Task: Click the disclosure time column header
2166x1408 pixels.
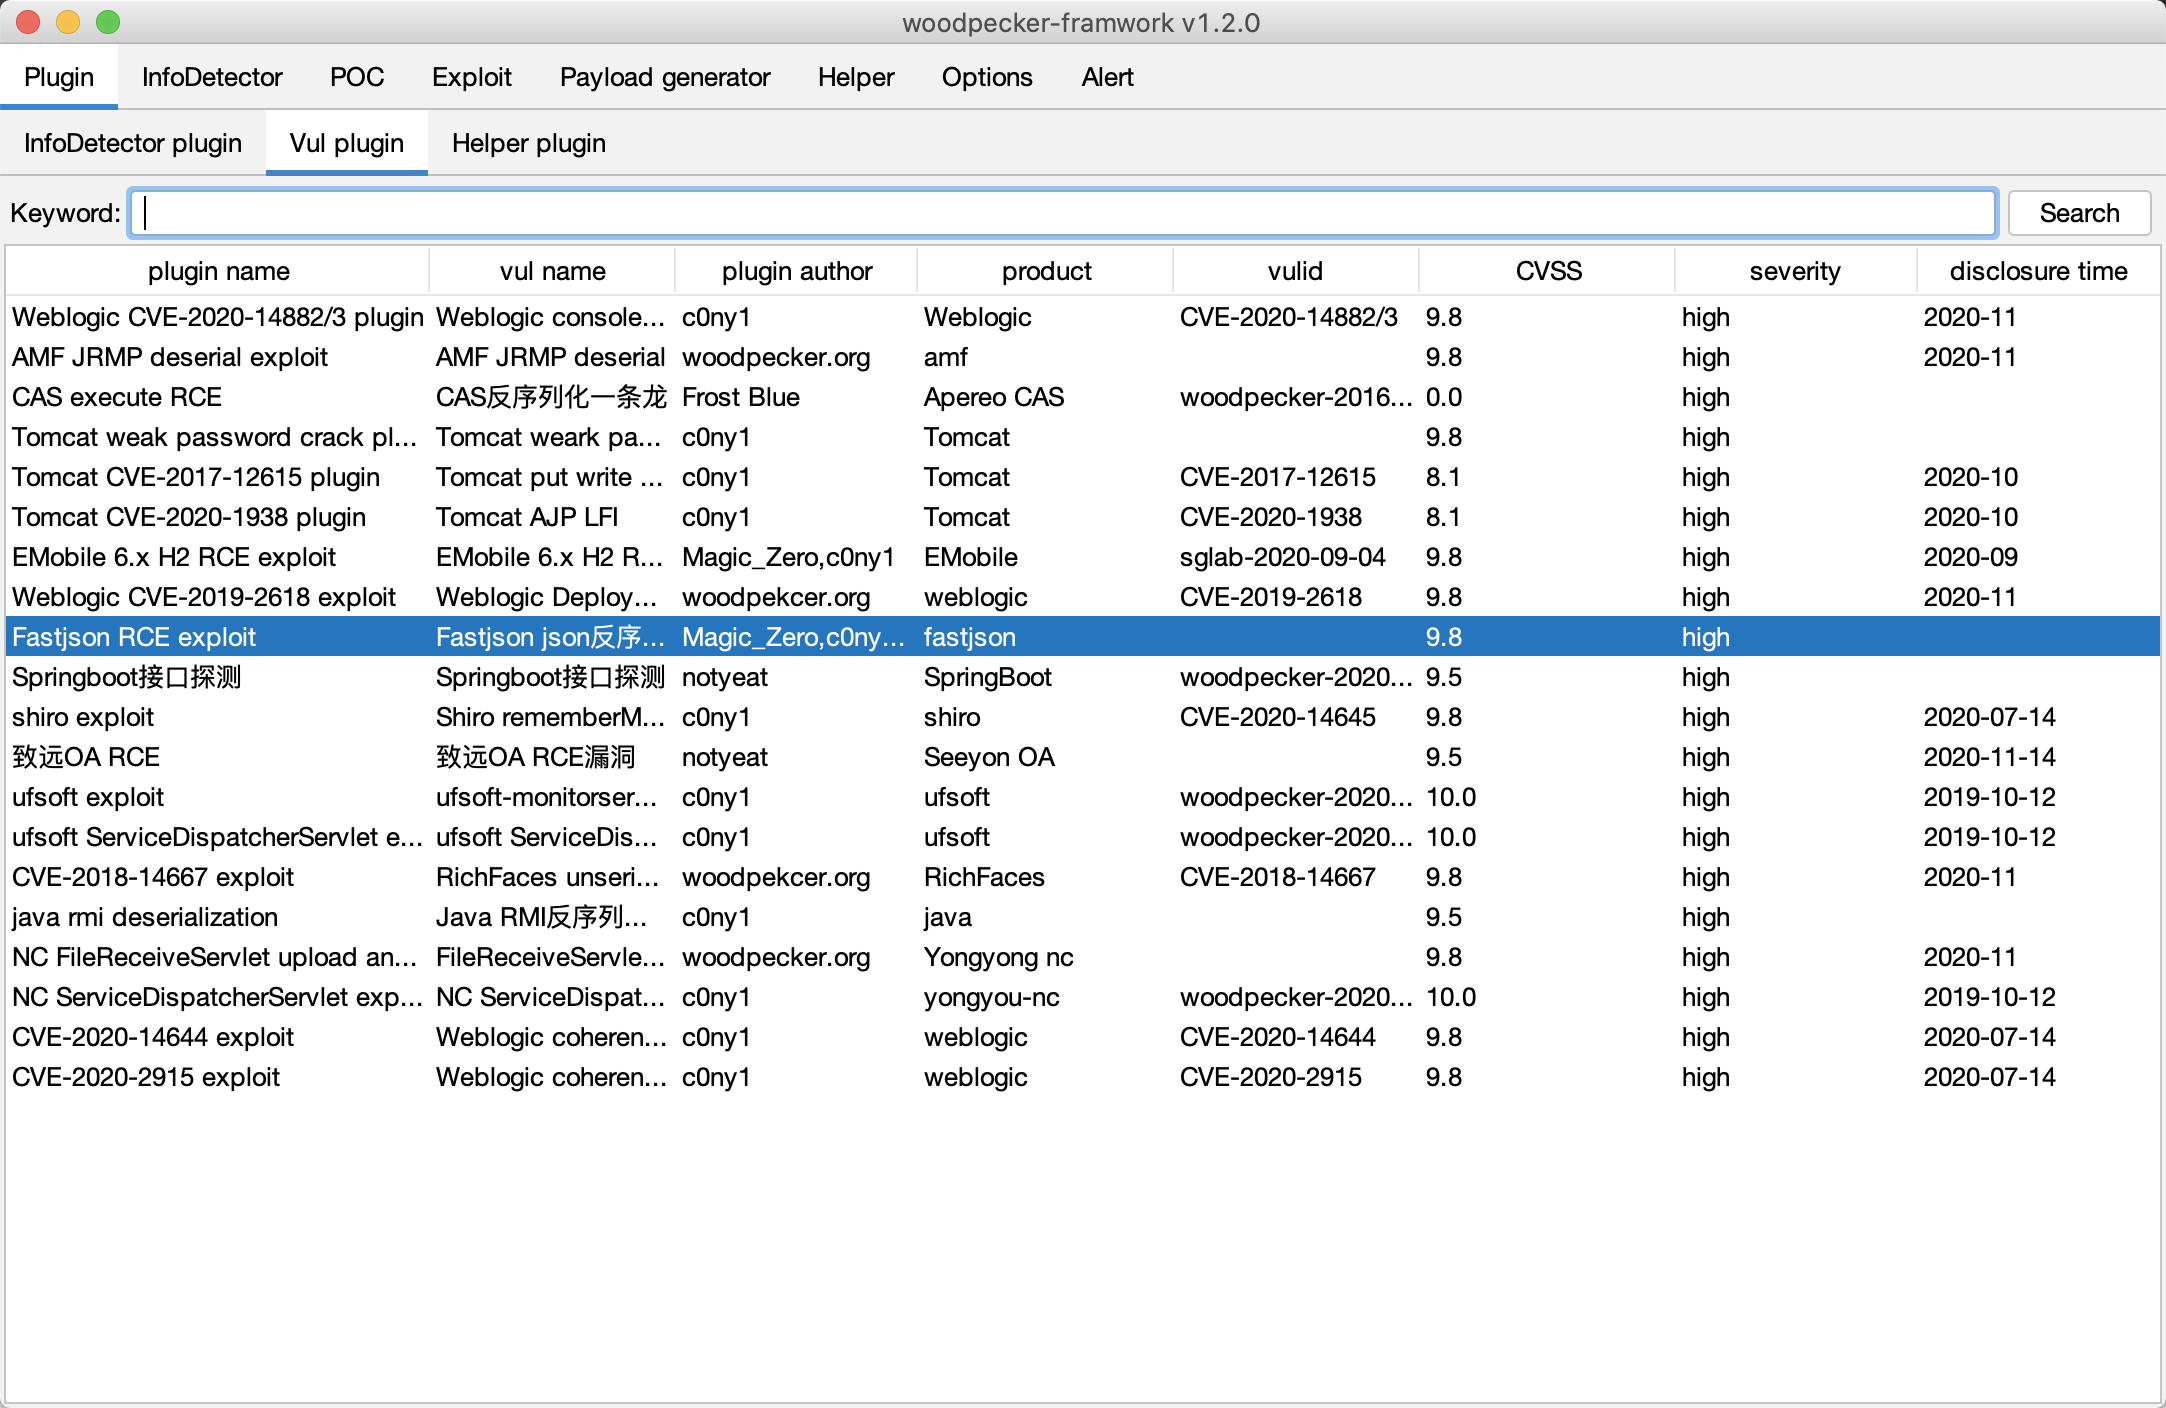Action: tap(2038, 271)
